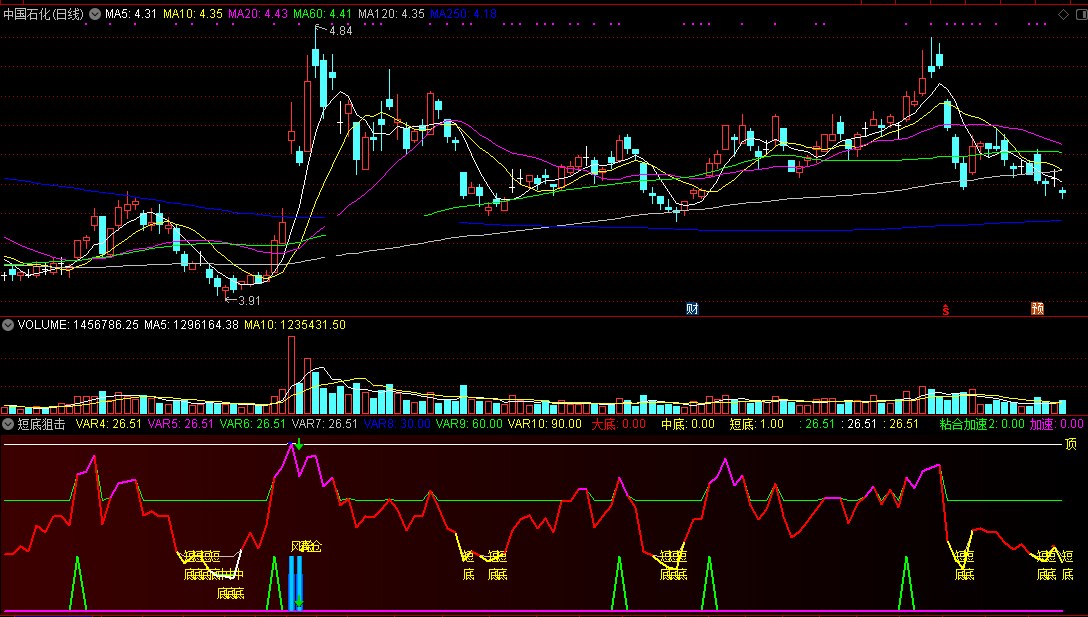Click the VAR10: 90.00 label
The image size is (1088, 617).
545,424
